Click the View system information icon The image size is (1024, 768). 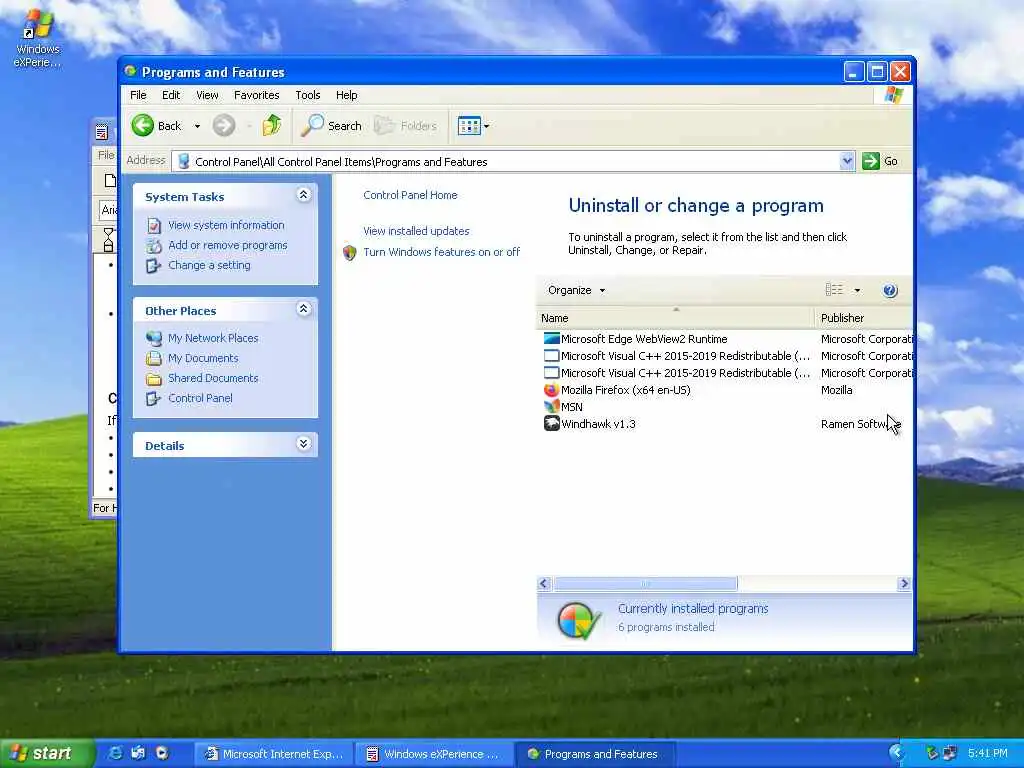(154, 226)
